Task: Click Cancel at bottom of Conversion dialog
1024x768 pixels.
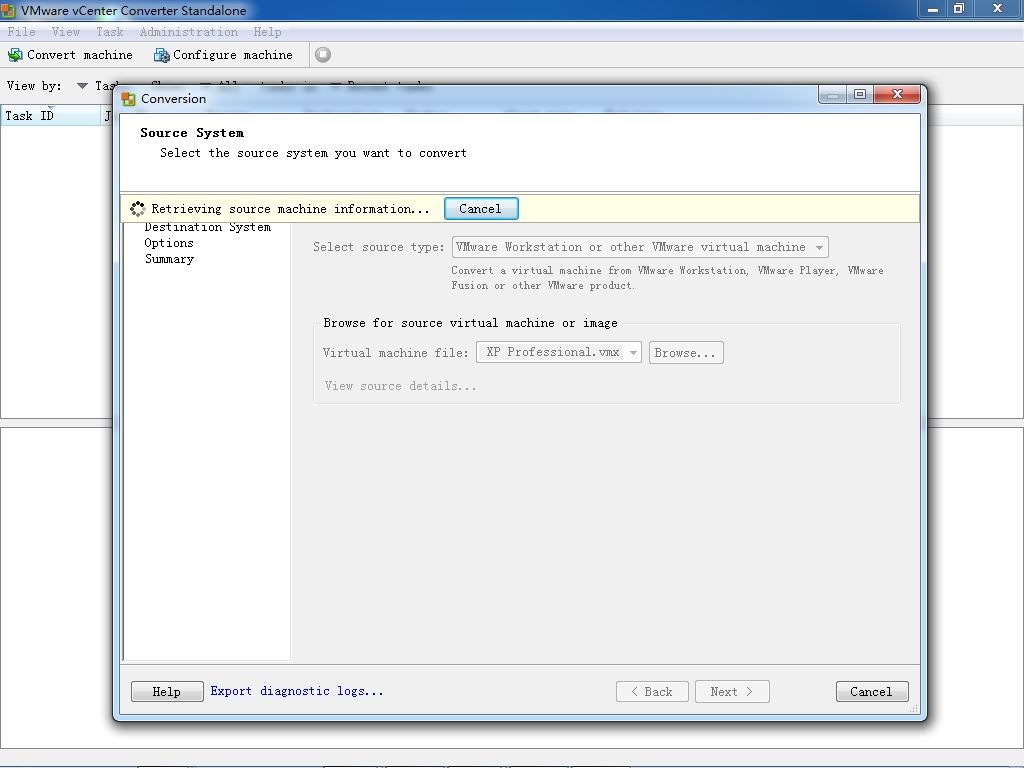Action: coord(872,692)
